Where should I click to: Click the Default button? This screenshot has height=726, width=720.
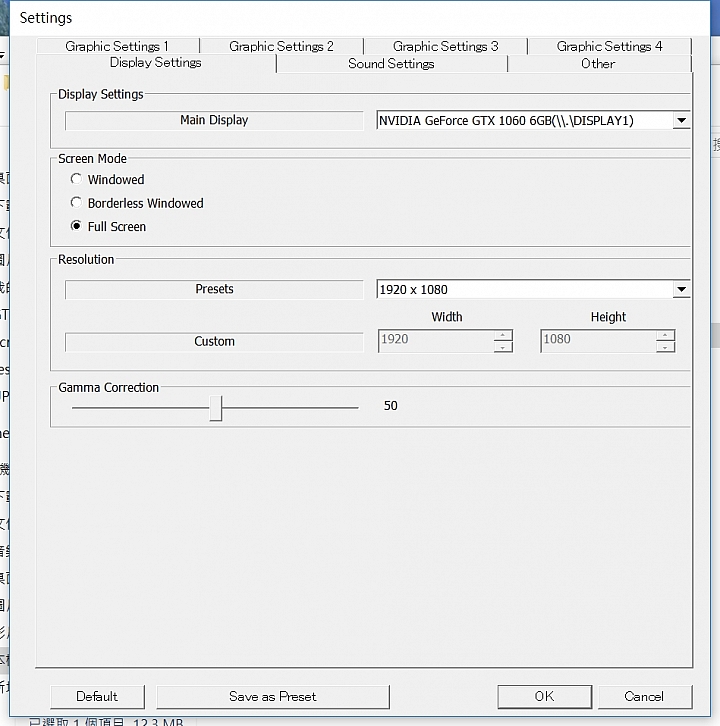pyautogui.click(x=97, y=696)
